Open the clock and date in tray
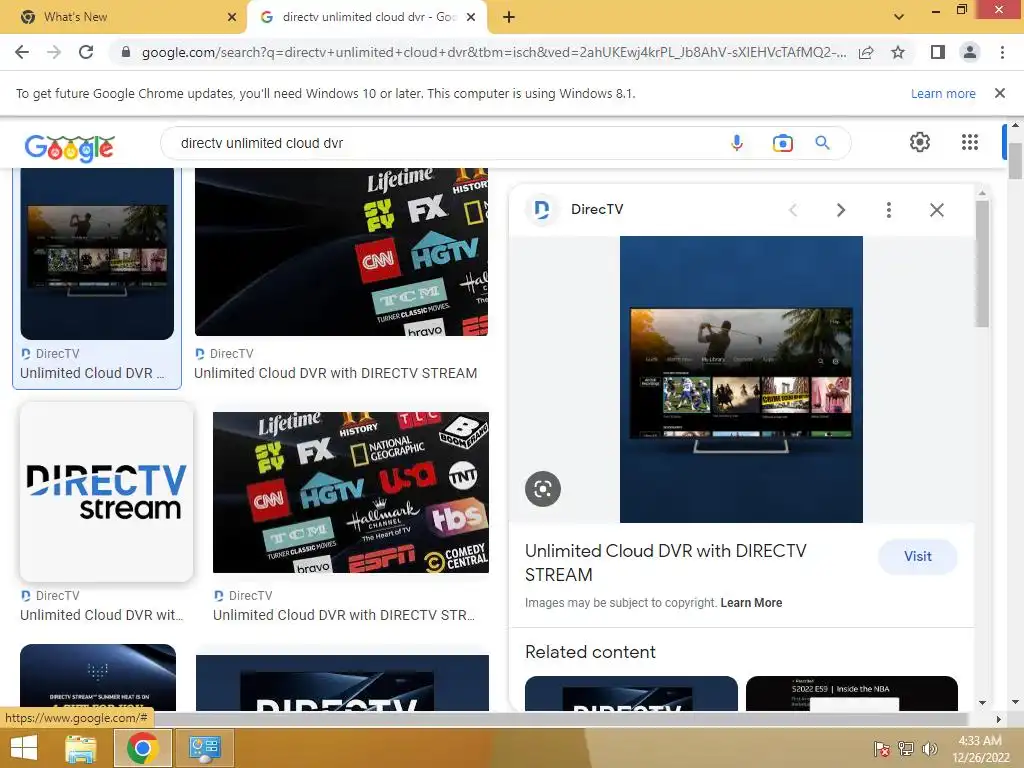The height and width of the screenshot is (768, 1024). pyautogui.click(x=980, y=749)
